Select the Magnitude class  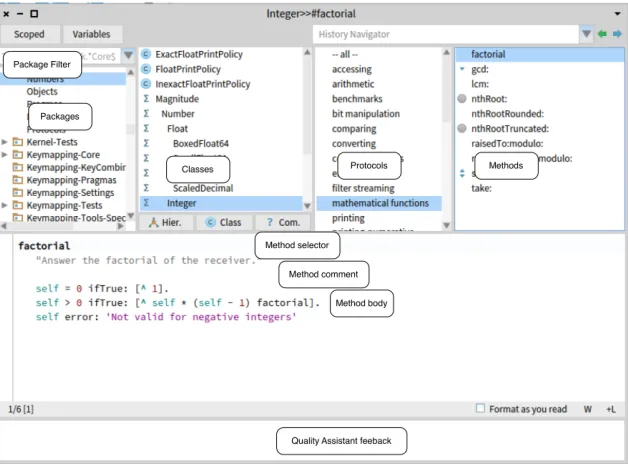click(177, 98)
